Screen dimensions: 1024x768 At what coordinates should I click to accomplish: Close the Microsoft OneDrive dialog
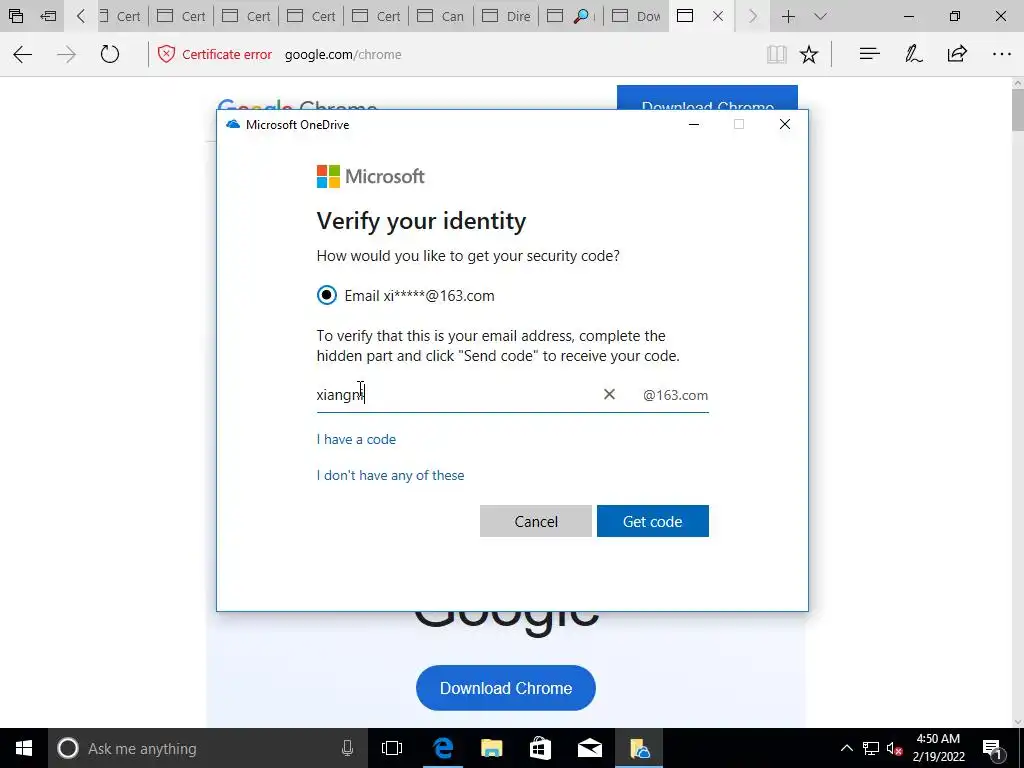pos(785,124)
